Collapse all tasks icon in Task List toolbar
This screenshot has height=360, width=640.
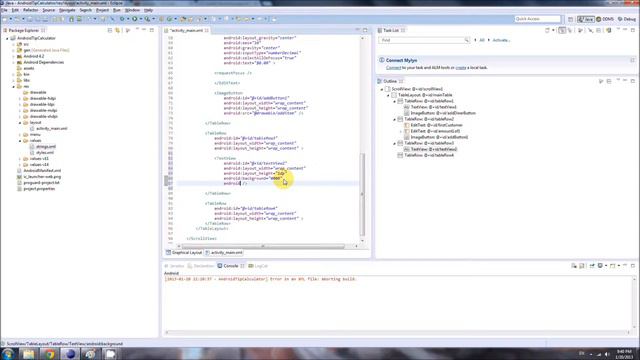click(598, 30)
